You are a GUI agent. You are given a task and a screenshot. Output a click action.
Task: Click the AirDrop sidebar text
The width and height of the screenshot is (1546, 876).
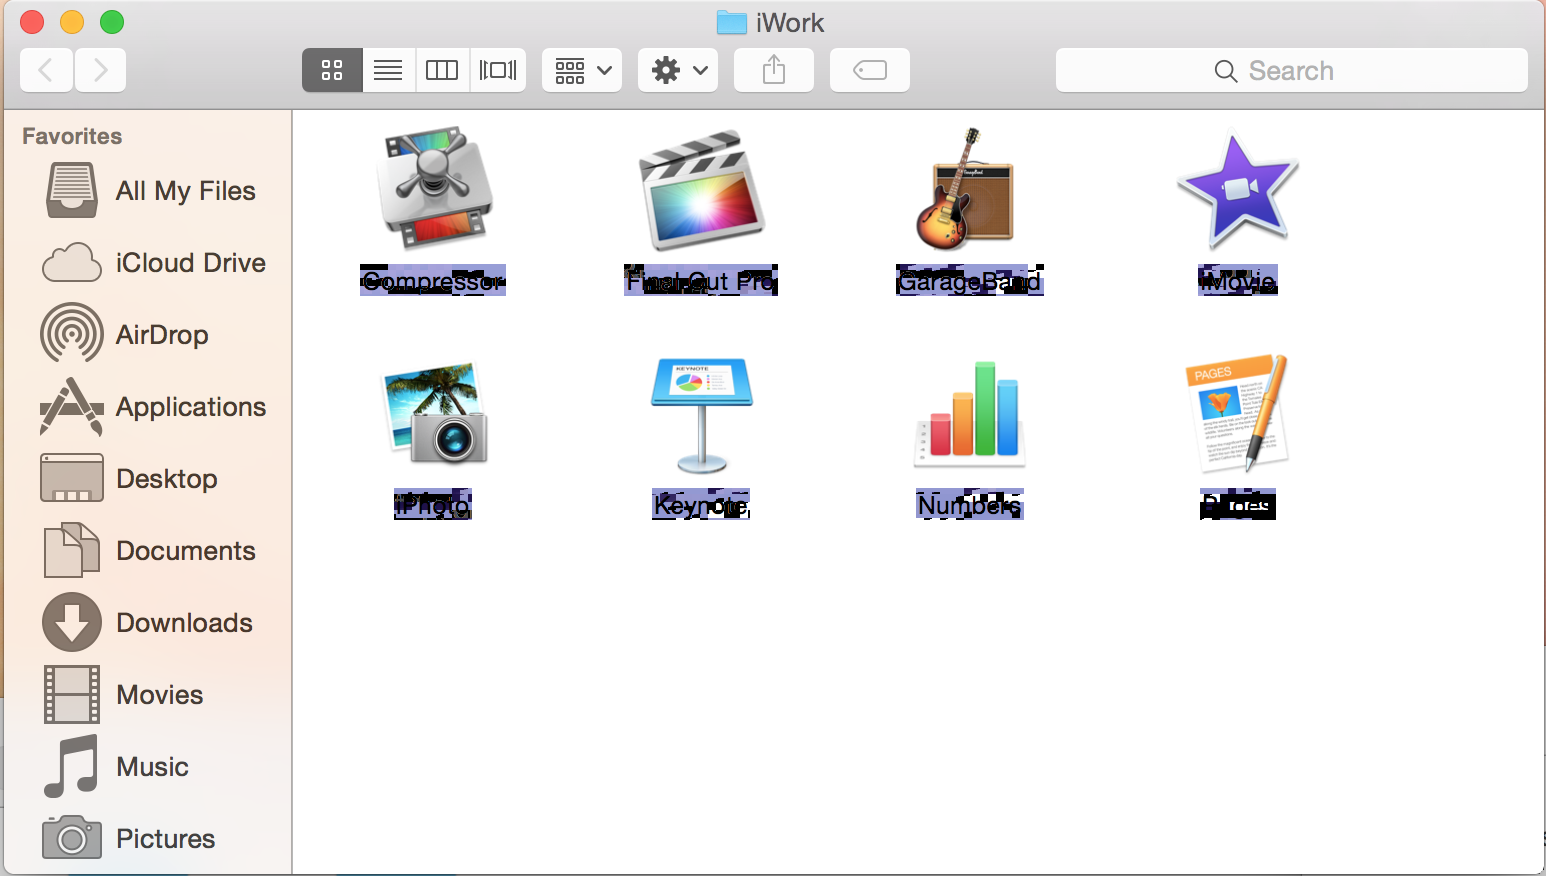(x=162, y=335)
